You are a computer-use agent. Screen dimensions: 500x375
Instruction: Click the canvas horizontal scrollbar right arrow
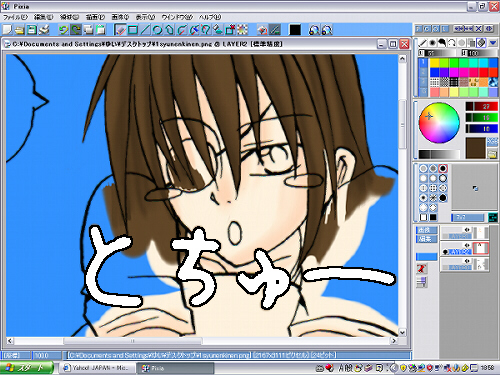pos(394,341)
